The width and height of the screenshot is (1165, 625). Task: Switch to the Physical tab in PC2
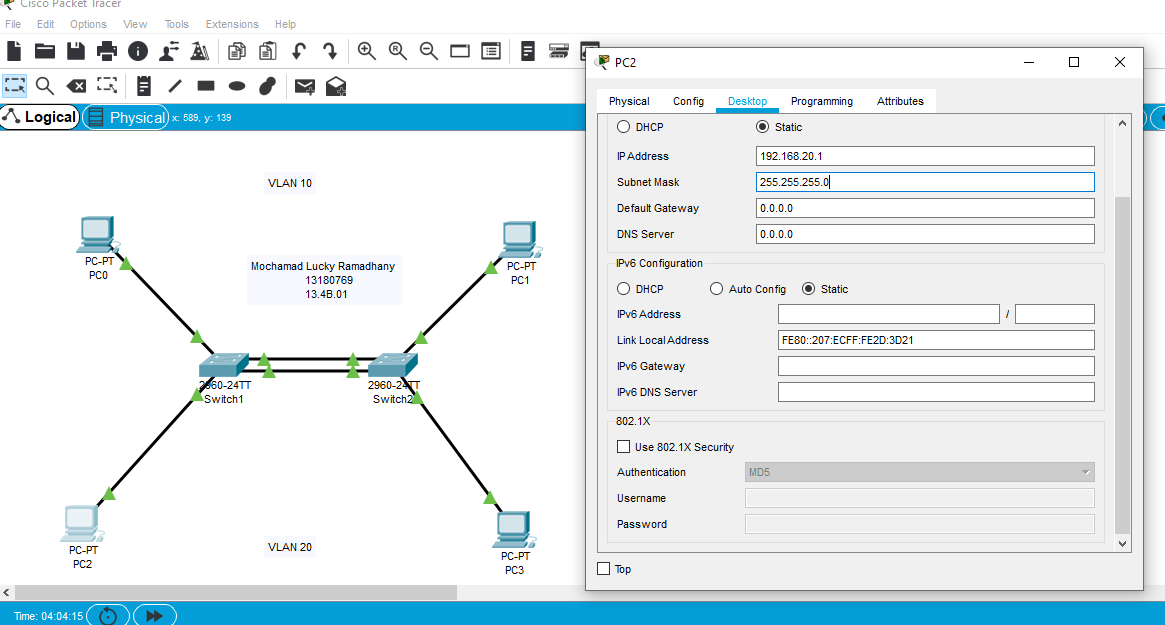coord(629,101)
